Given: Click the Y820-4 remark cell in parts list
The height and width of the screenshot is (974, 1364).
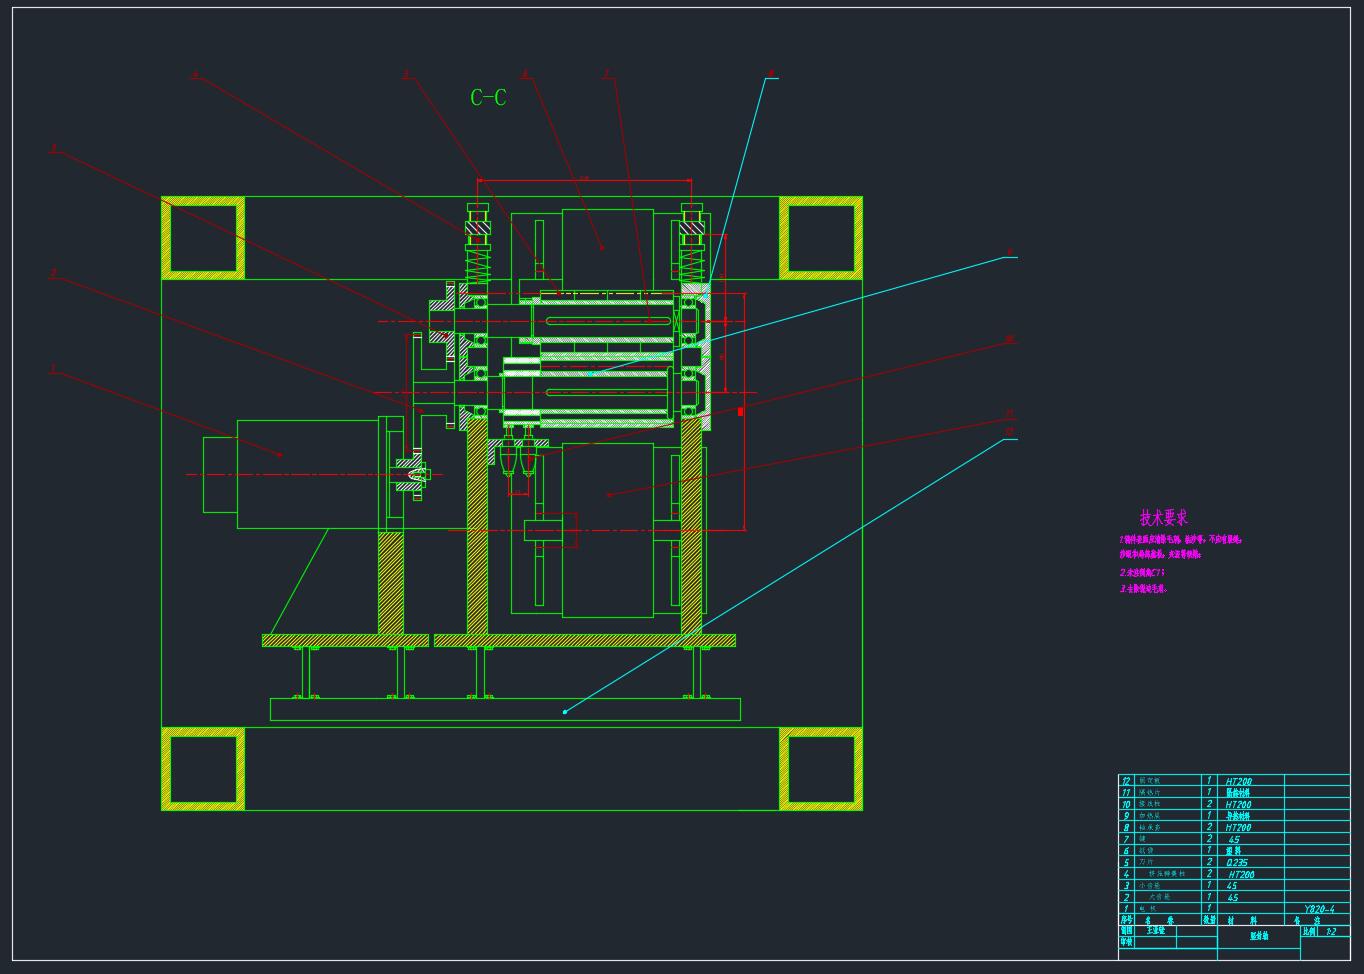Looking at the screenshot, I should click(x=1318, y=909).
